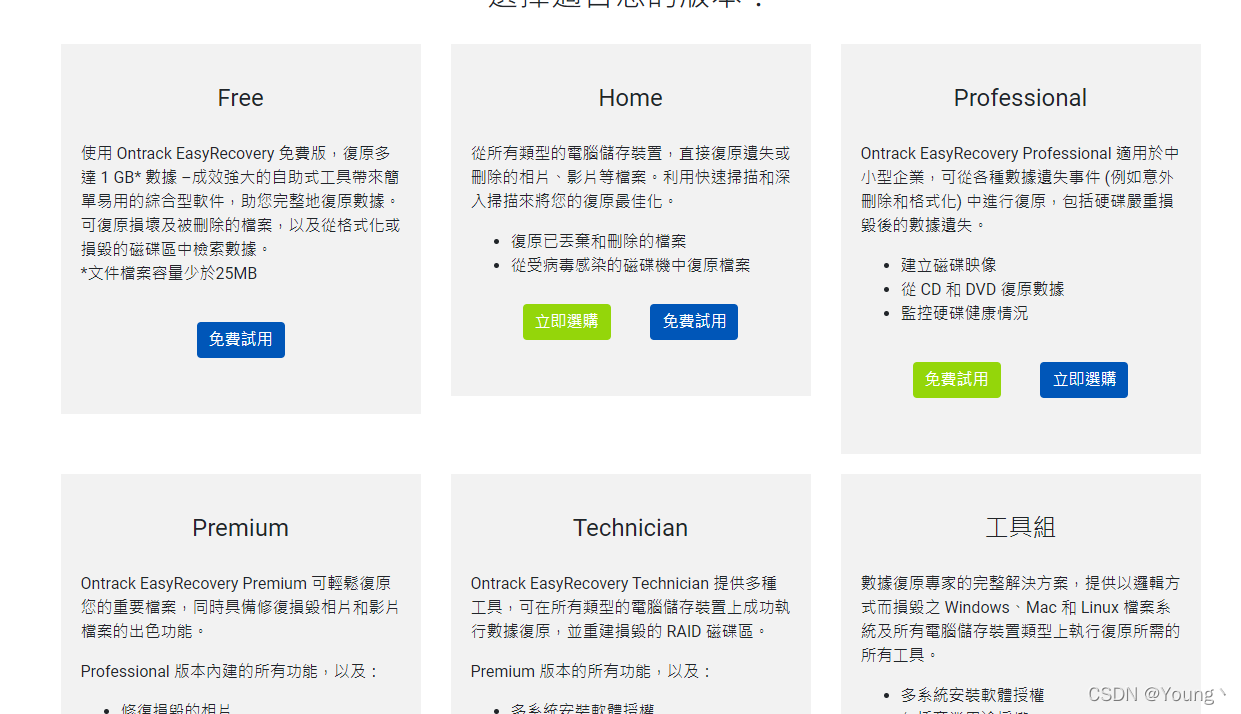Select the 工具組 card heading
The width and height of the screenshot is (1241, 714).
point(1020,528)
